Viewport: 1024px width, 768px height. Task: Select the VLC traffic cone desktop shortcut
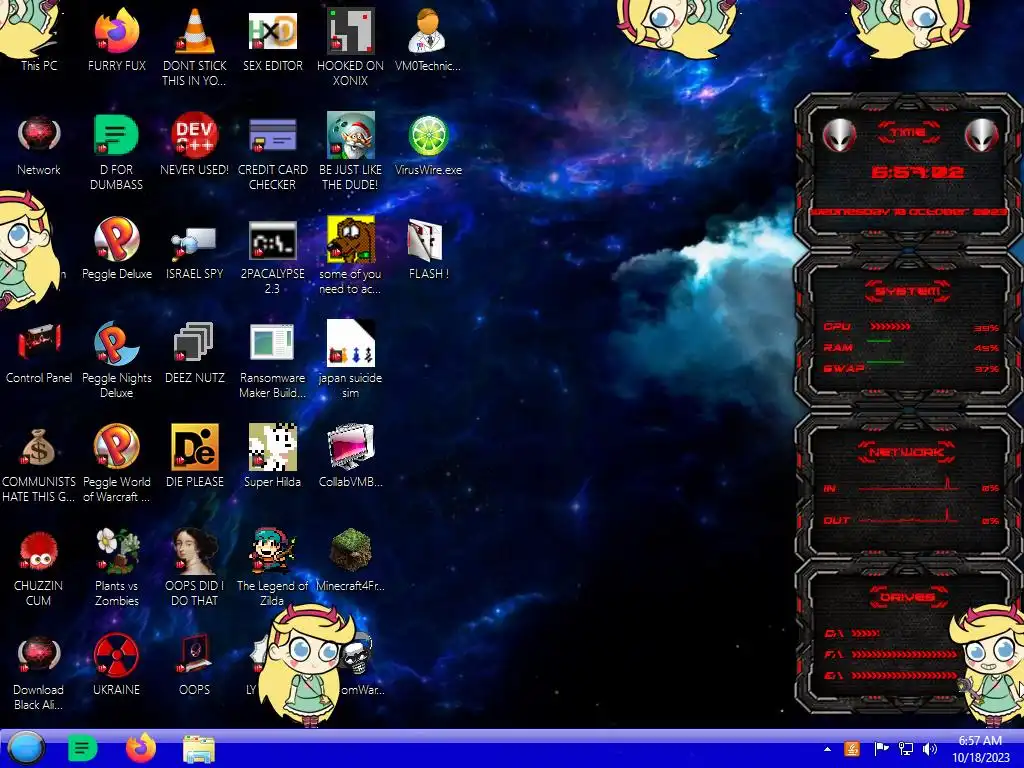[x=194, y=46]
